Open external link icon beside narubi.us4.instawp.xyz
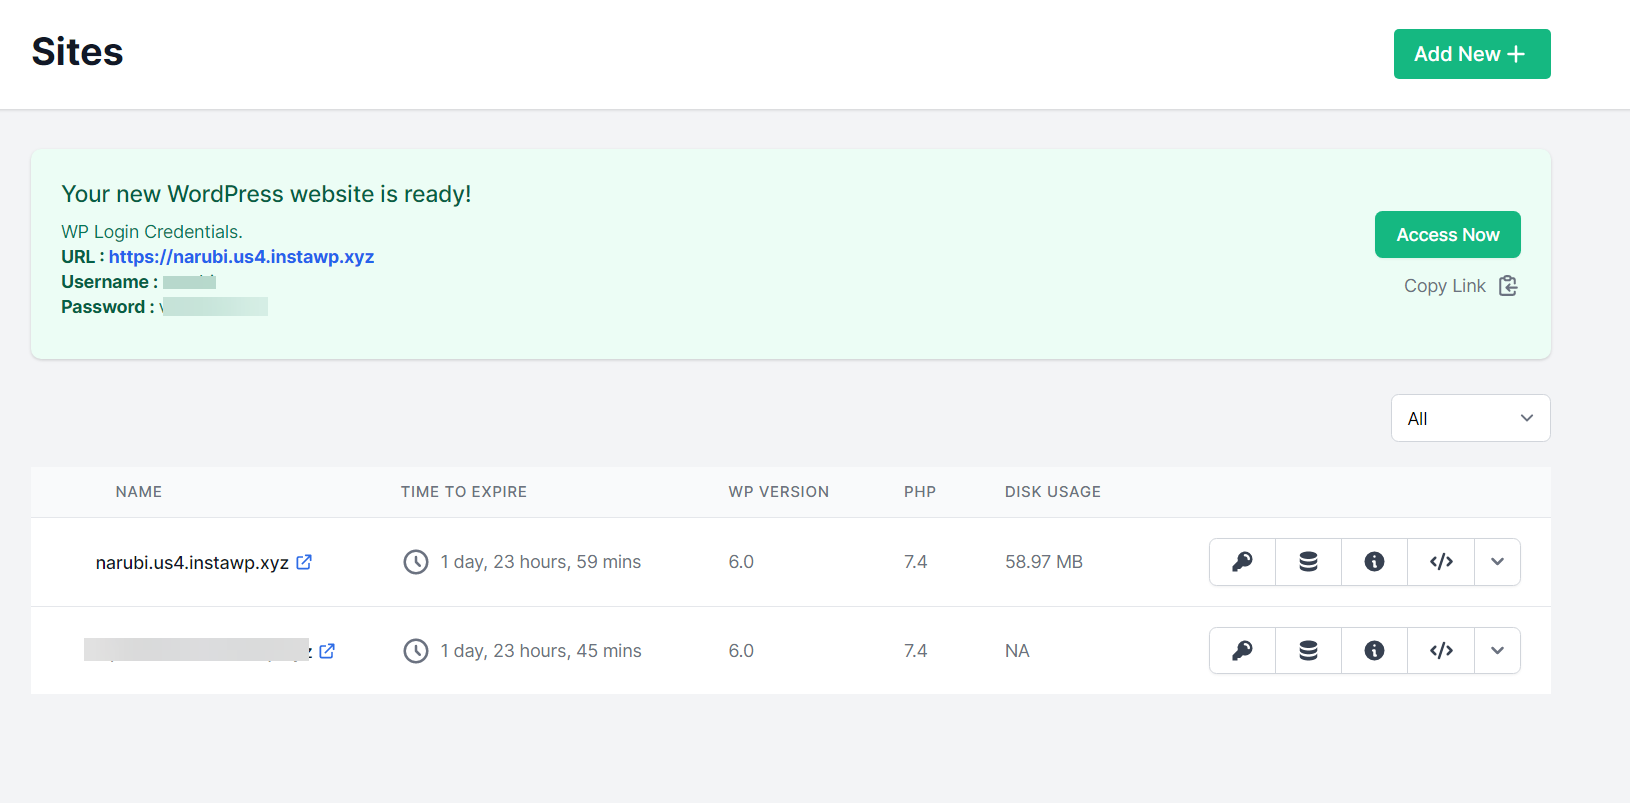The width and height of the screenshot is (1630, 803). click(x=304, y=562)
